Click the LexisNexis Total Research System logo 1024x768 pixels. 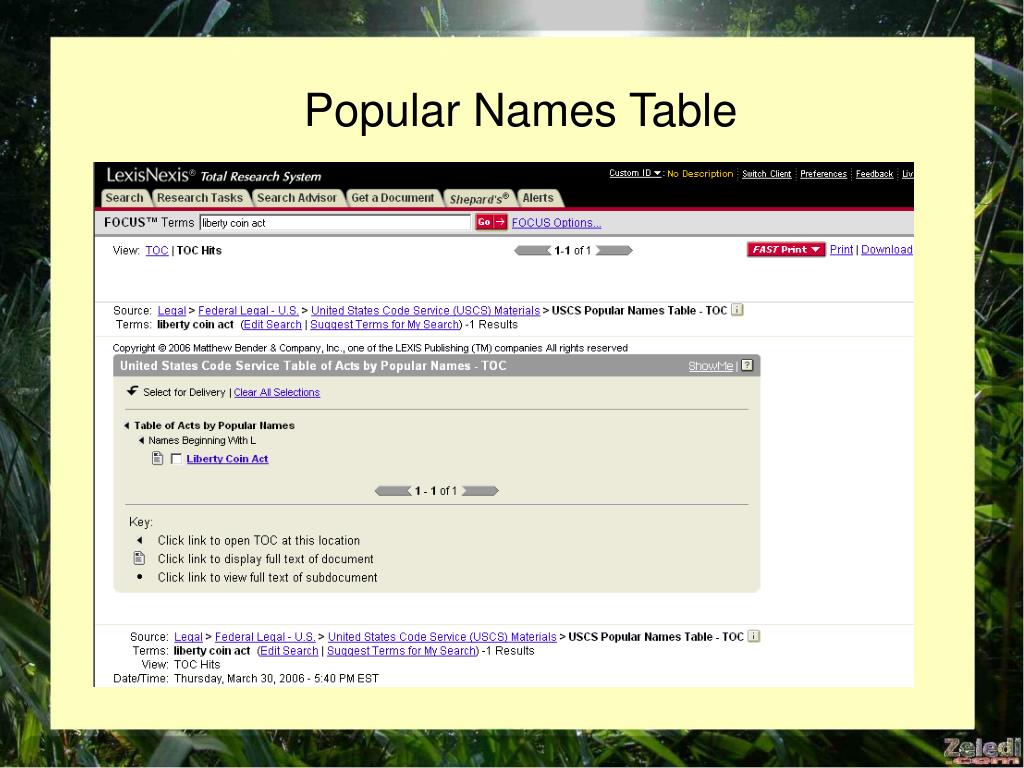click(214, 176)
